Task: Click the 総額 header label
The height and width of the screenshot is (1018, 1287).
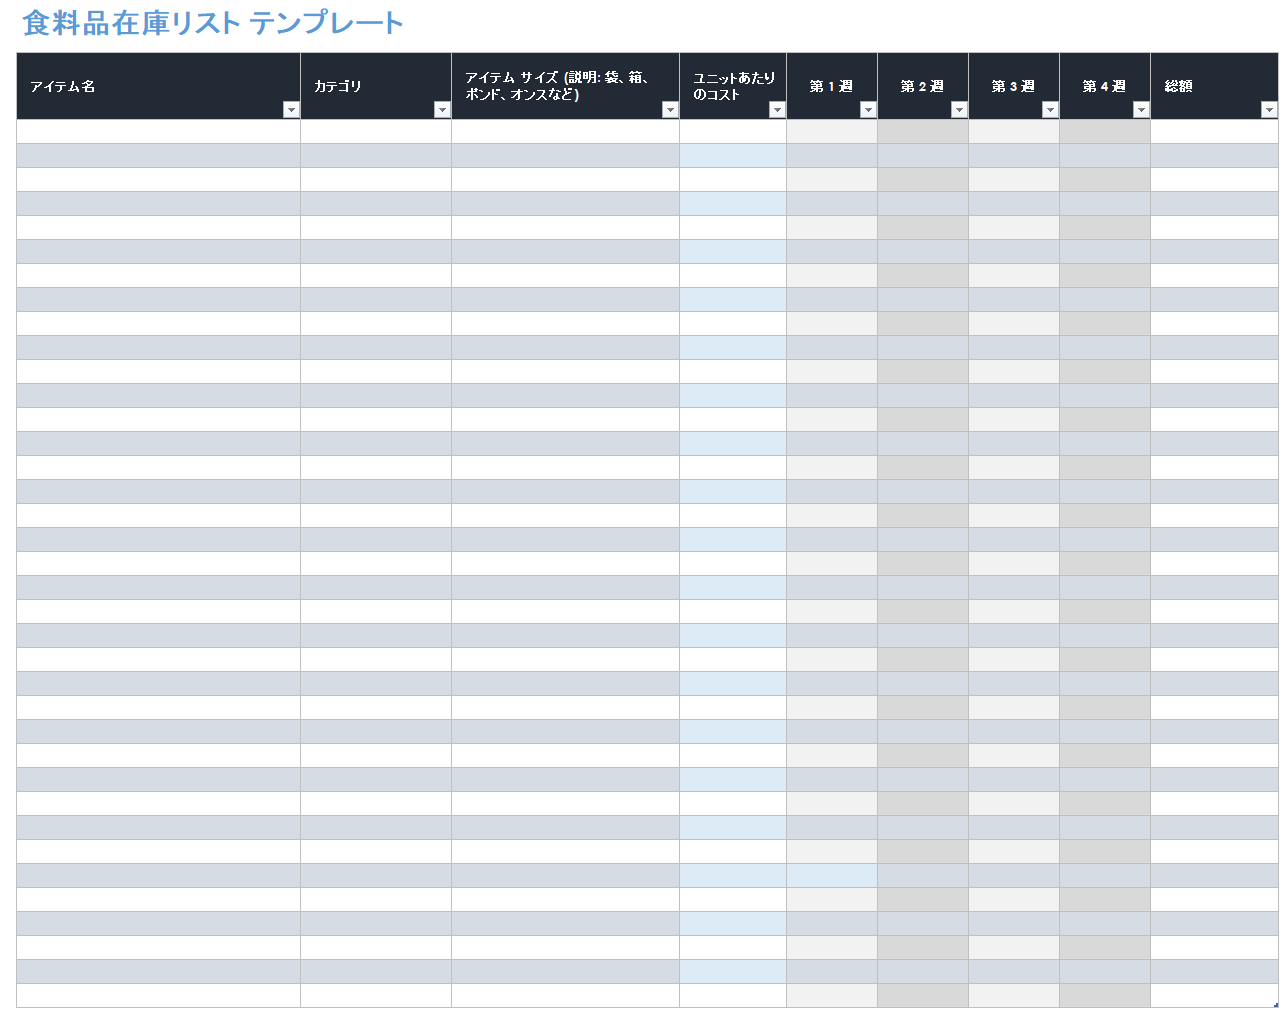Action: 1179,87
